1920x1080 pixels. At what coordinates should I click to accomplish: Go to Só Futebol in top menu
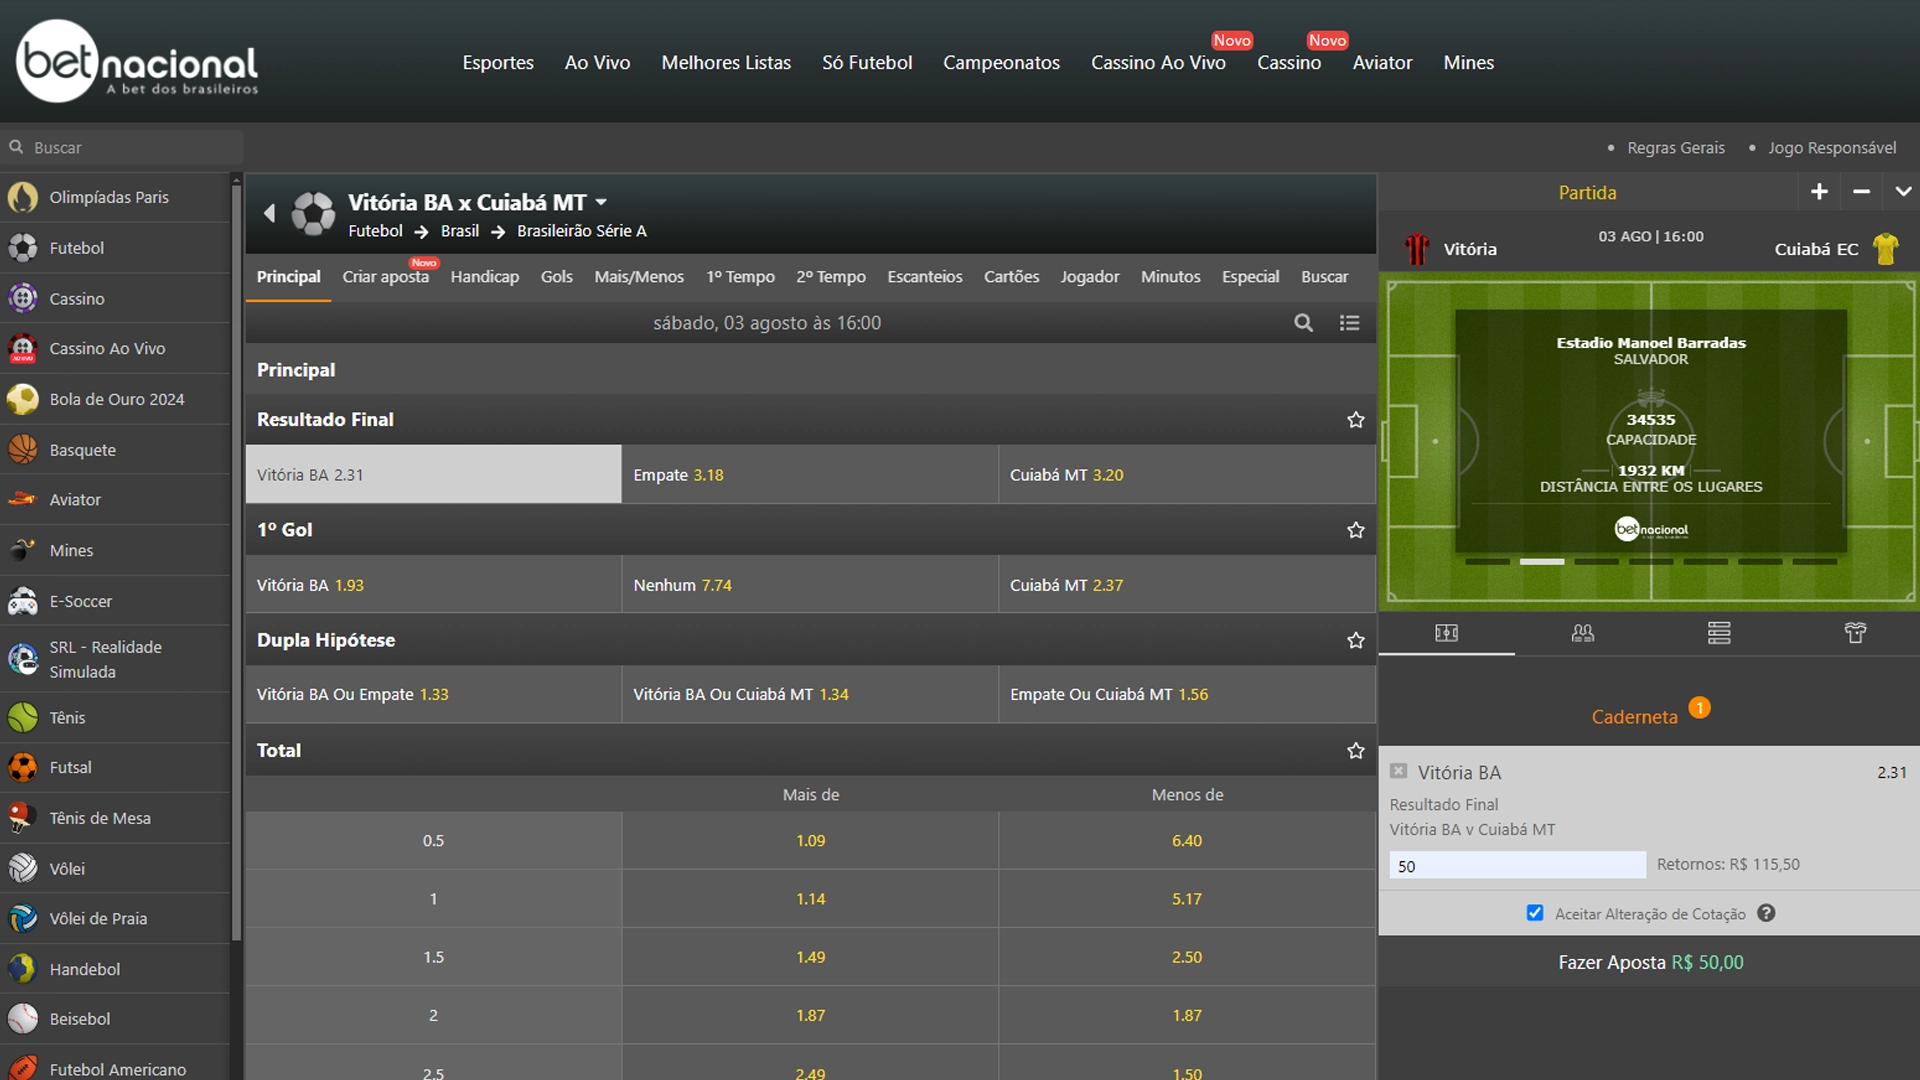(867, 62)
